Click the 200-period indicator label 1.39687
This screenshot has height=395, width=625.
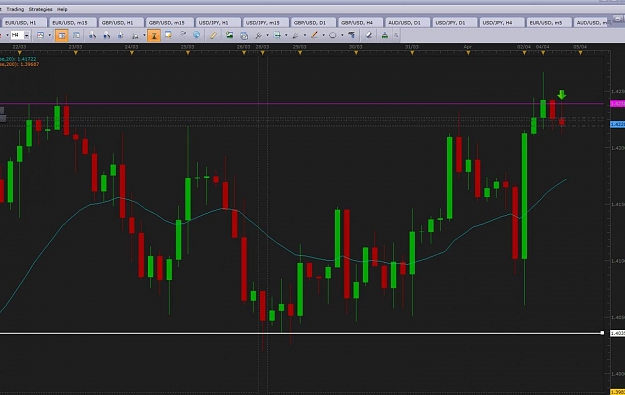coord(20,64)
